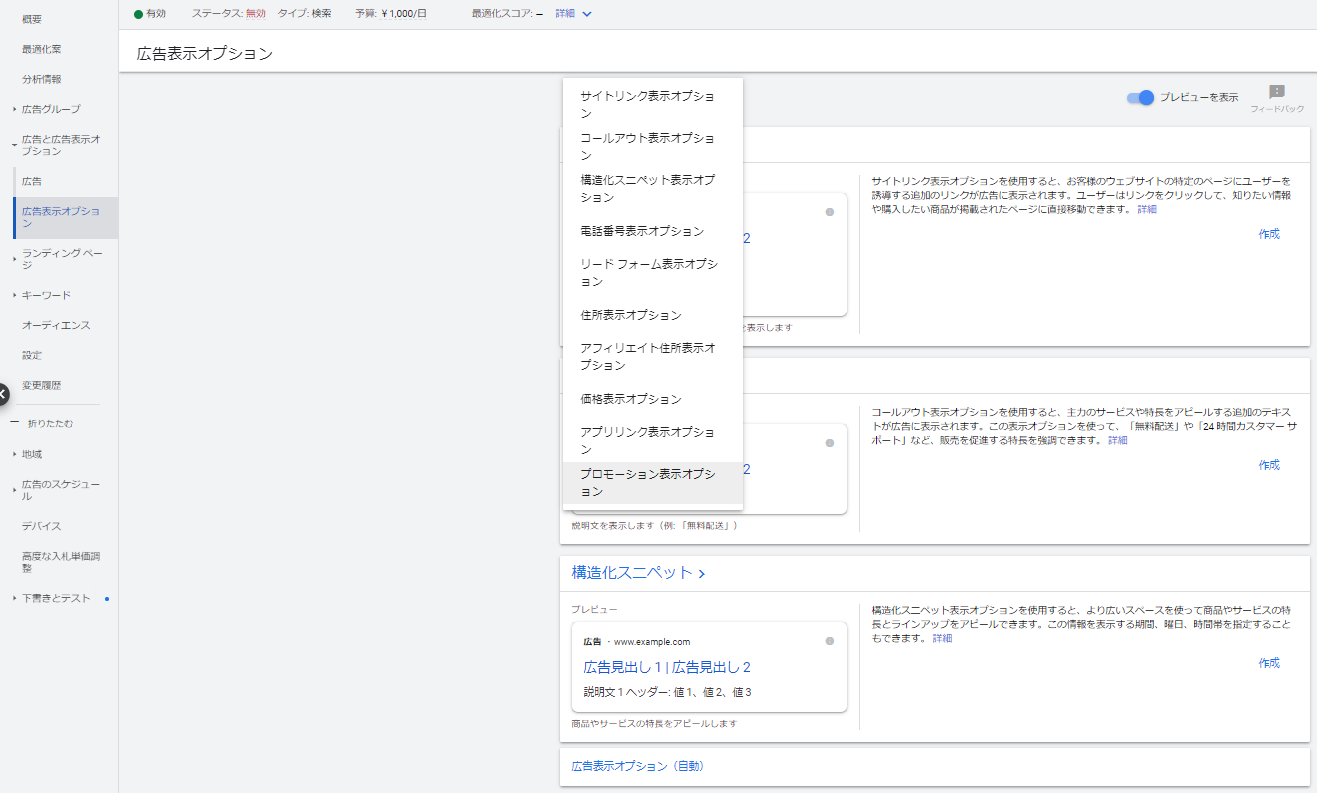Click gray dot in structured snippet preview card
This screenshot has width=1317, height=793.
click(x=829, y=641)
